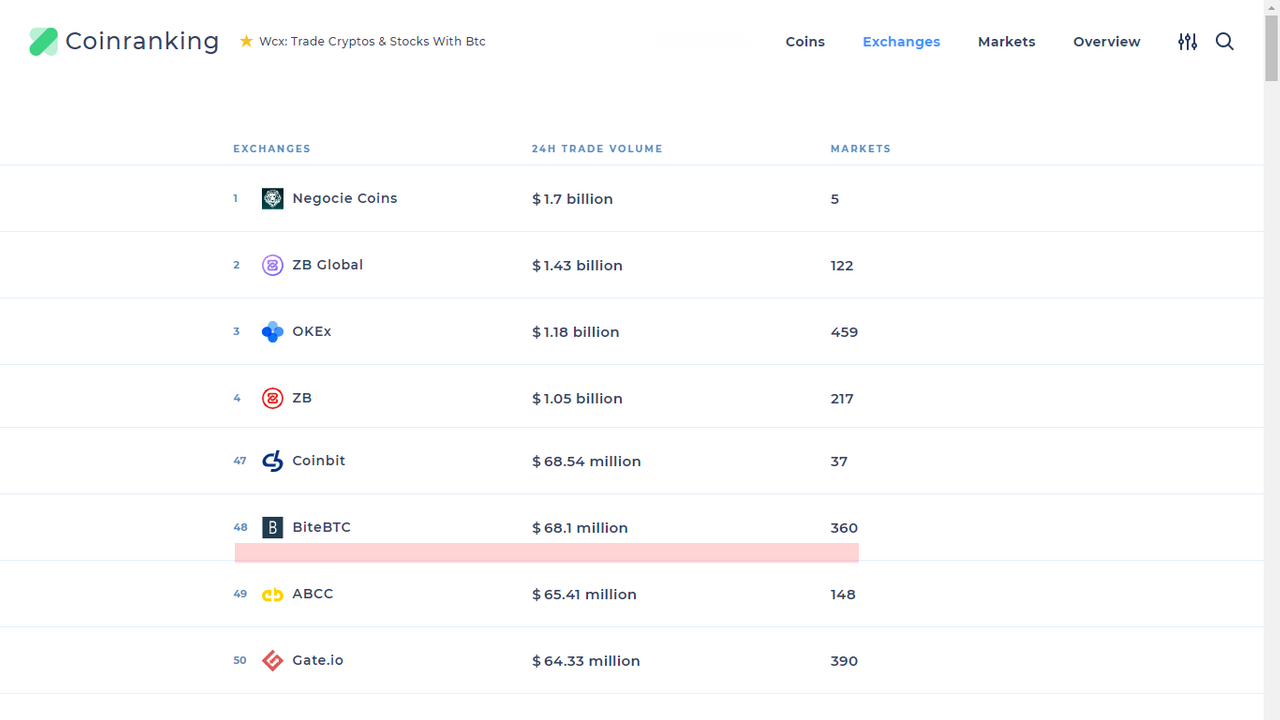Click the markets count 459
1280x720 pixels.
pyautogui.click(x=844, y=332)
